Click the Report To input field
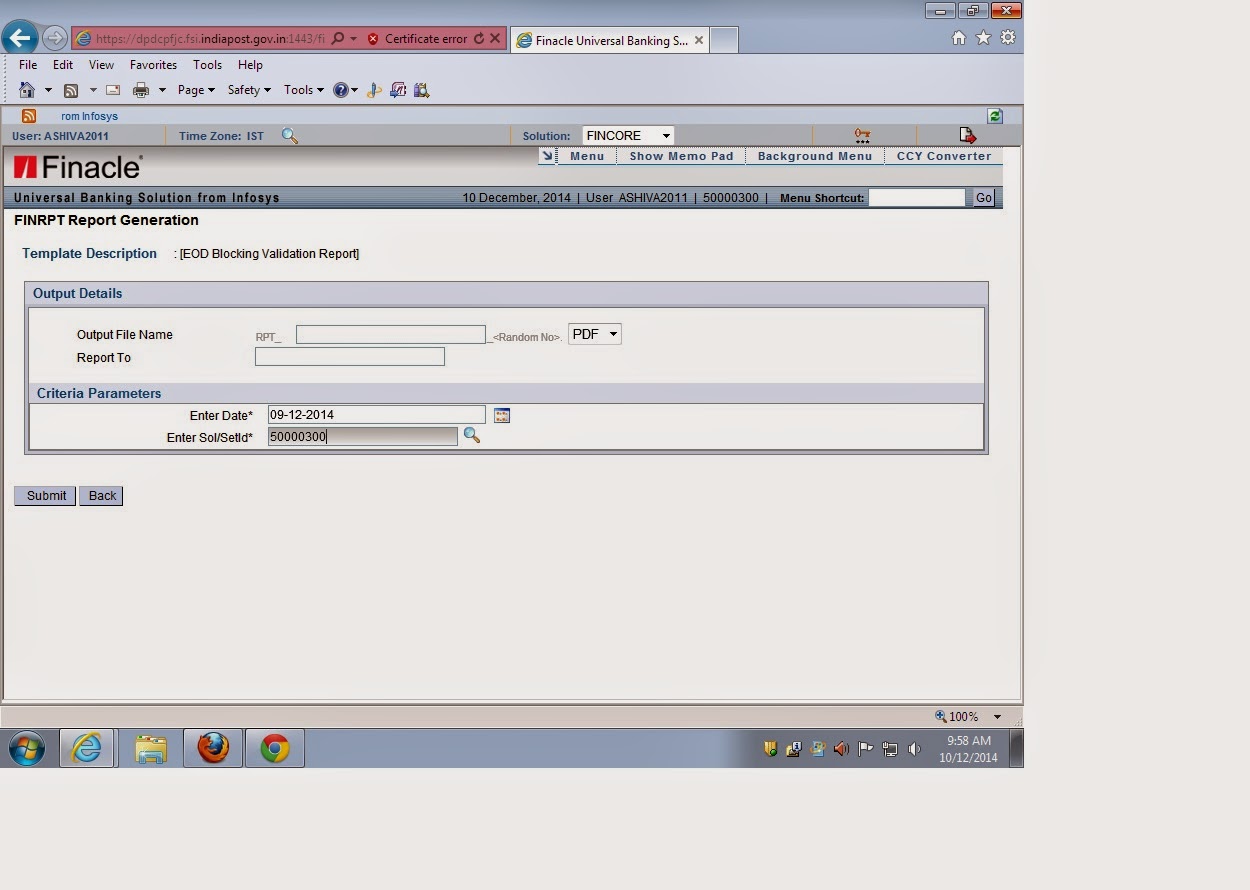1250x890 pixels. coord(350,356)
